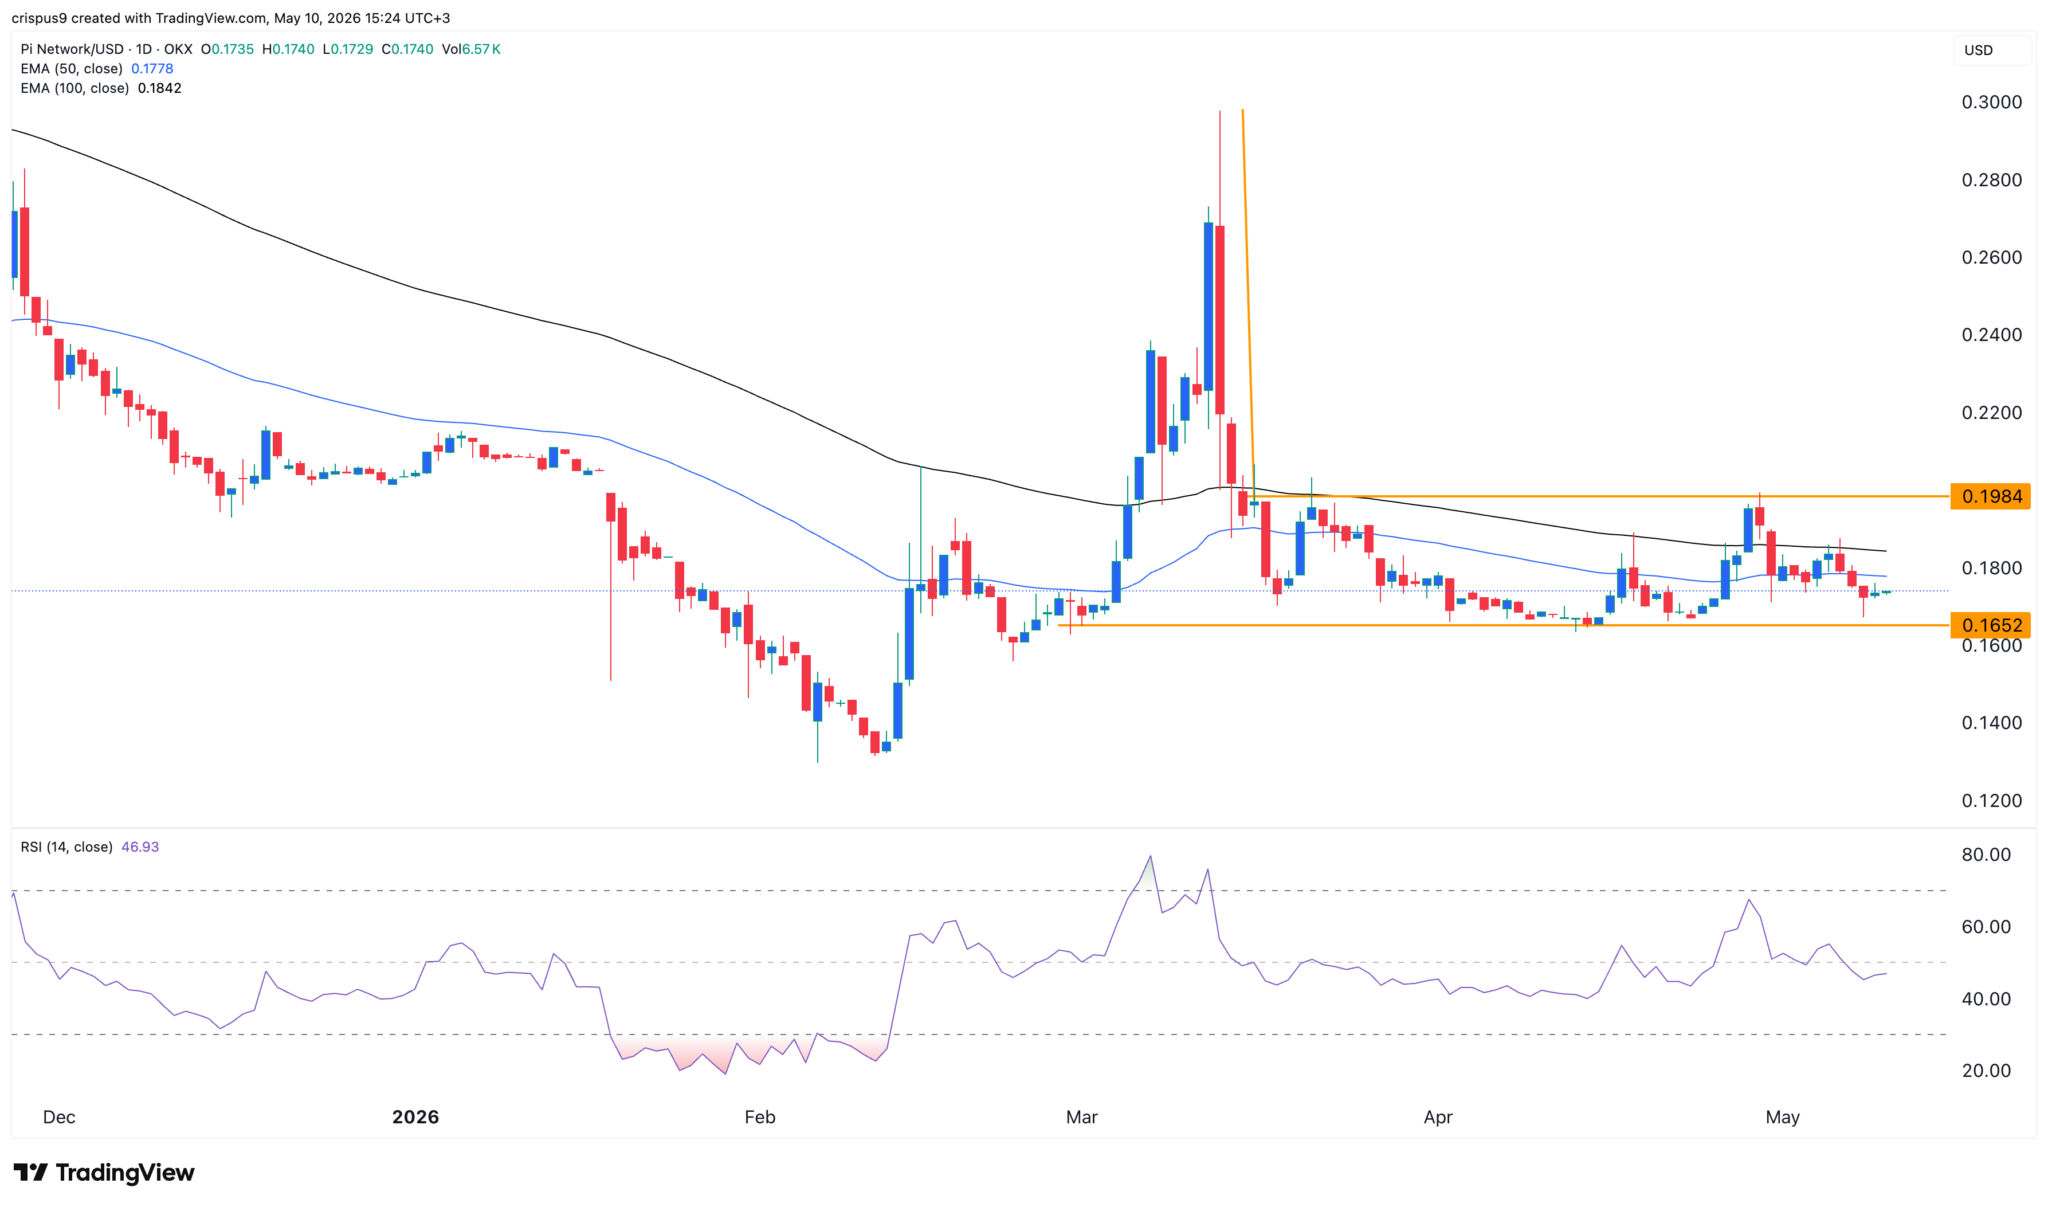Click the 2026 label on time axis

415,1117
